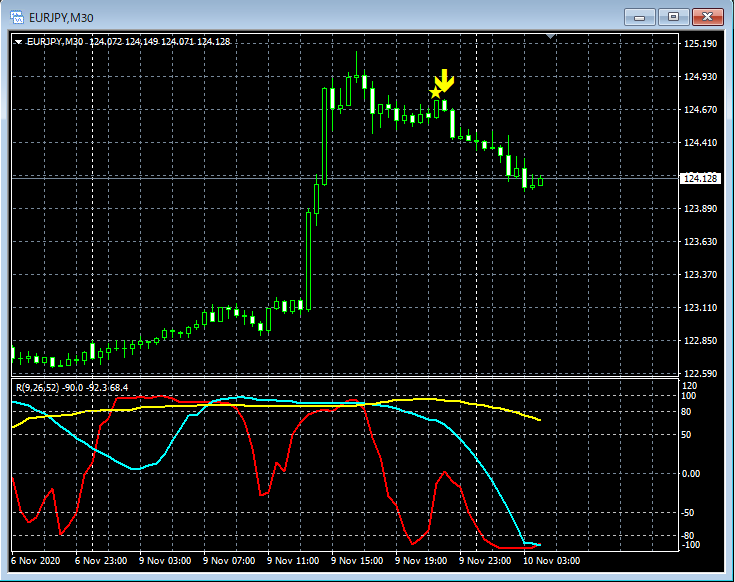Click the 124.930 price scale value

[x=700, y=76]
